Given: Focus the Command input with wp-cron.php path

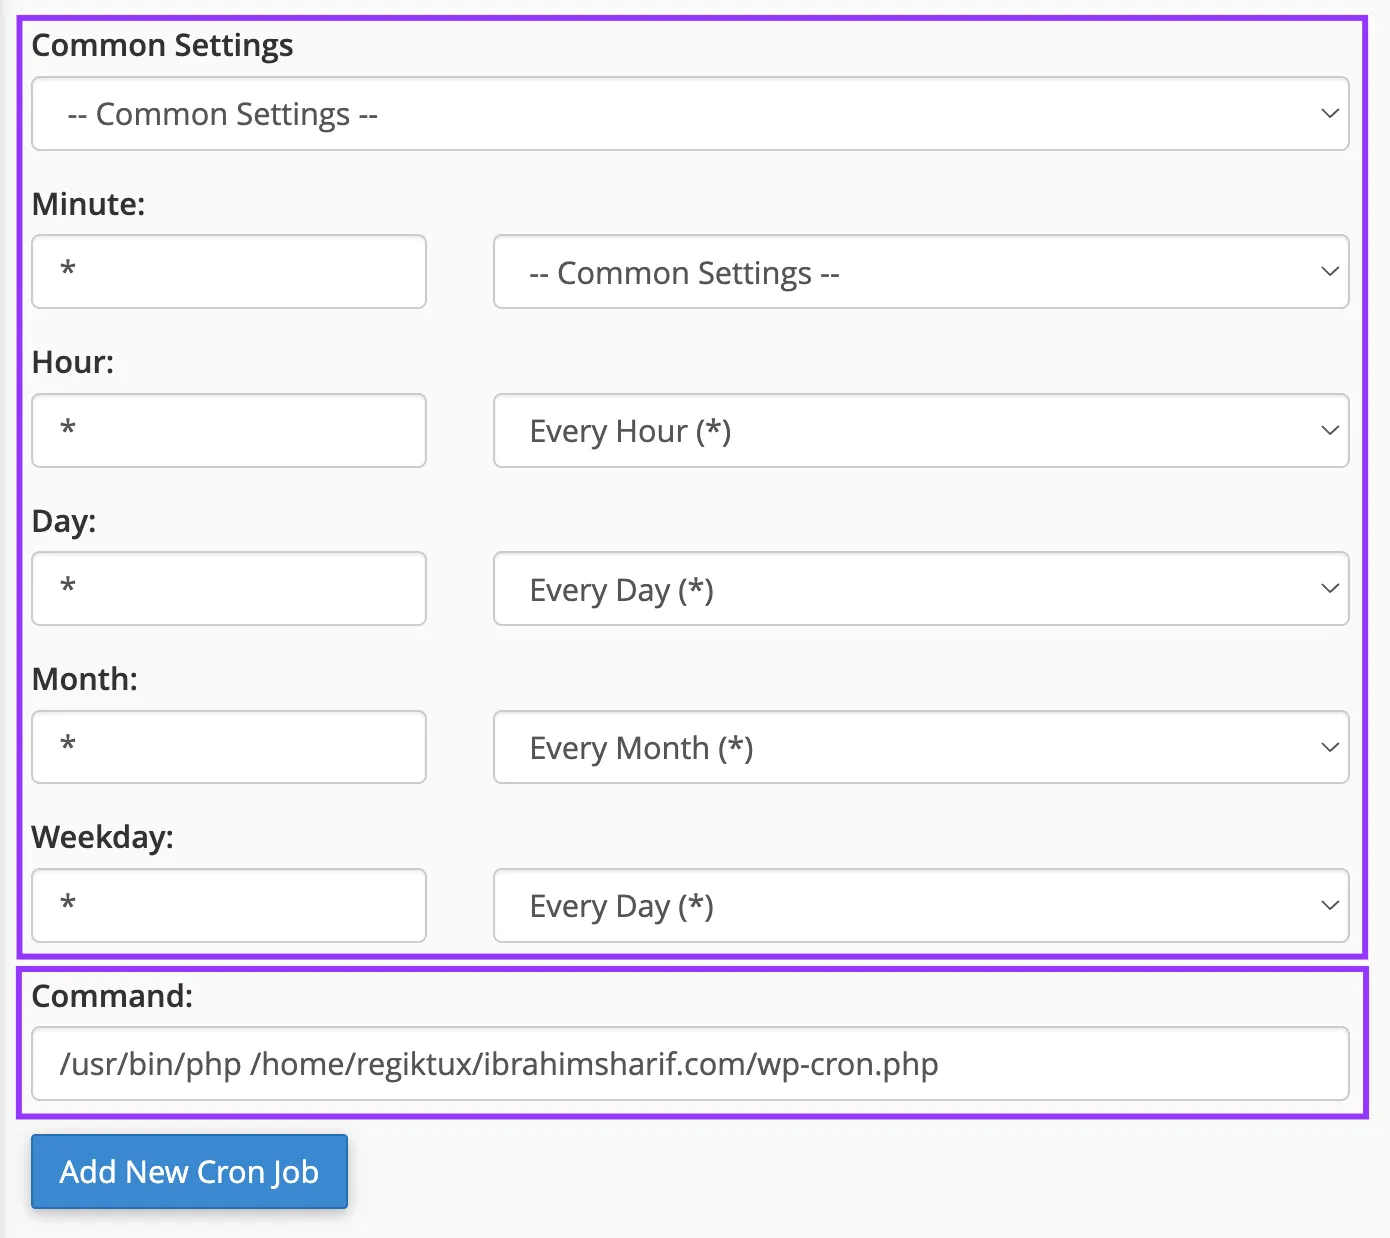Looking at the screenshot, I should (x=690, y=1064).
